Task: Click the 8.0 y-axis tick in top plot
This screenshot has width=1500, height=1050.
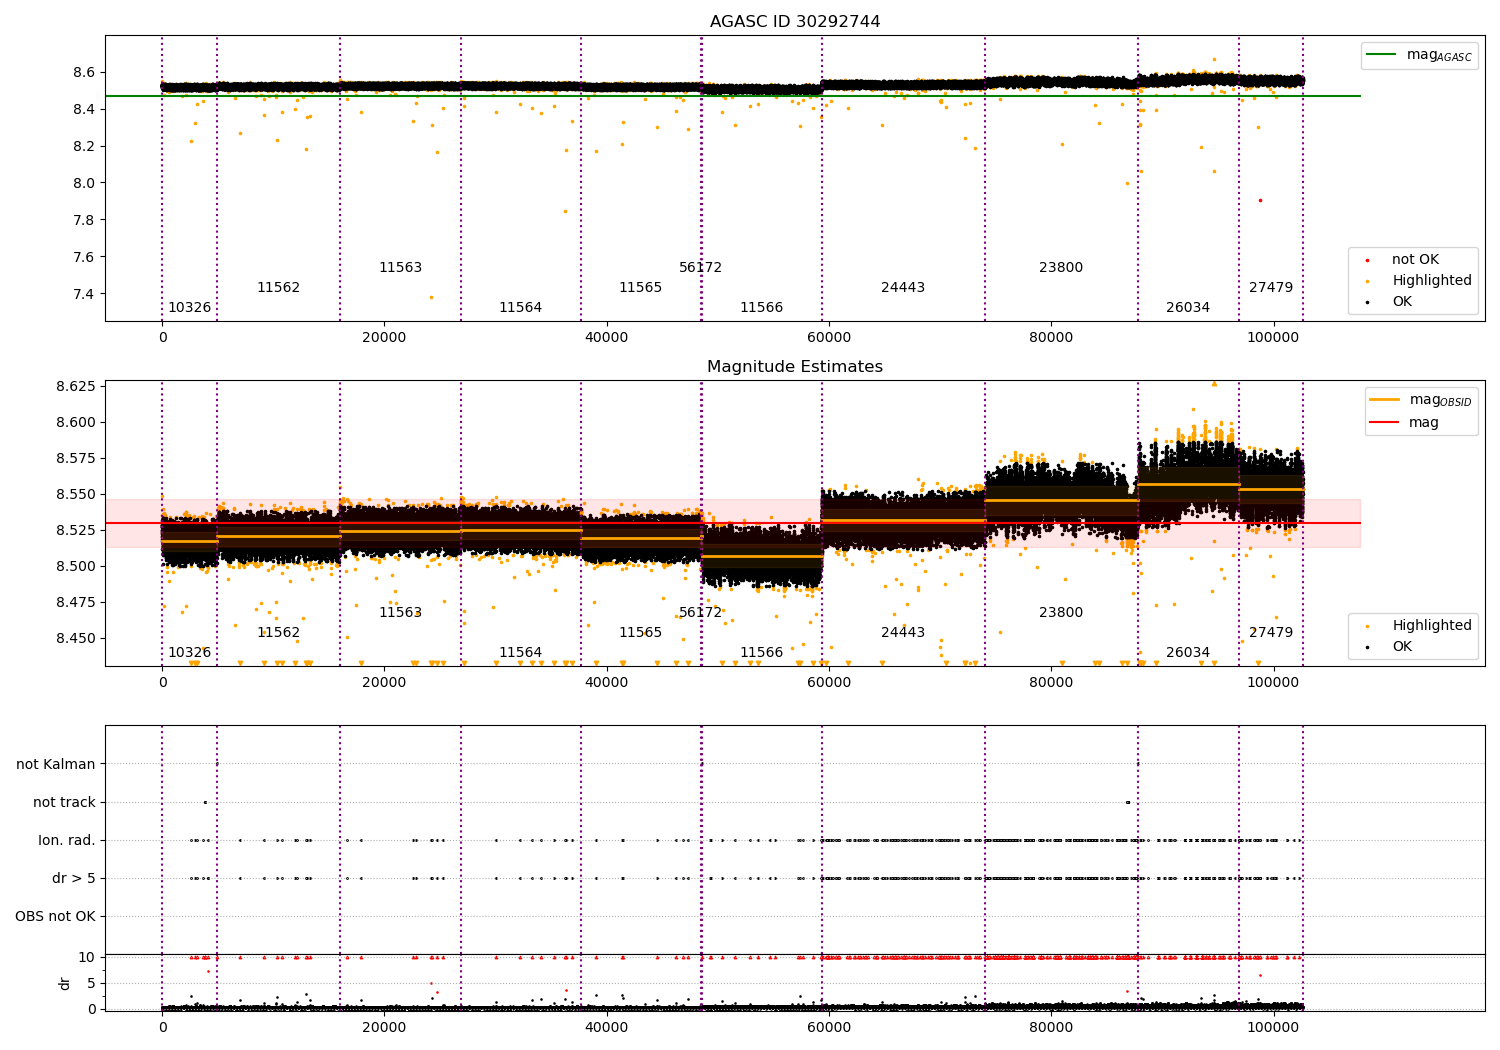Action: point(83,183)
